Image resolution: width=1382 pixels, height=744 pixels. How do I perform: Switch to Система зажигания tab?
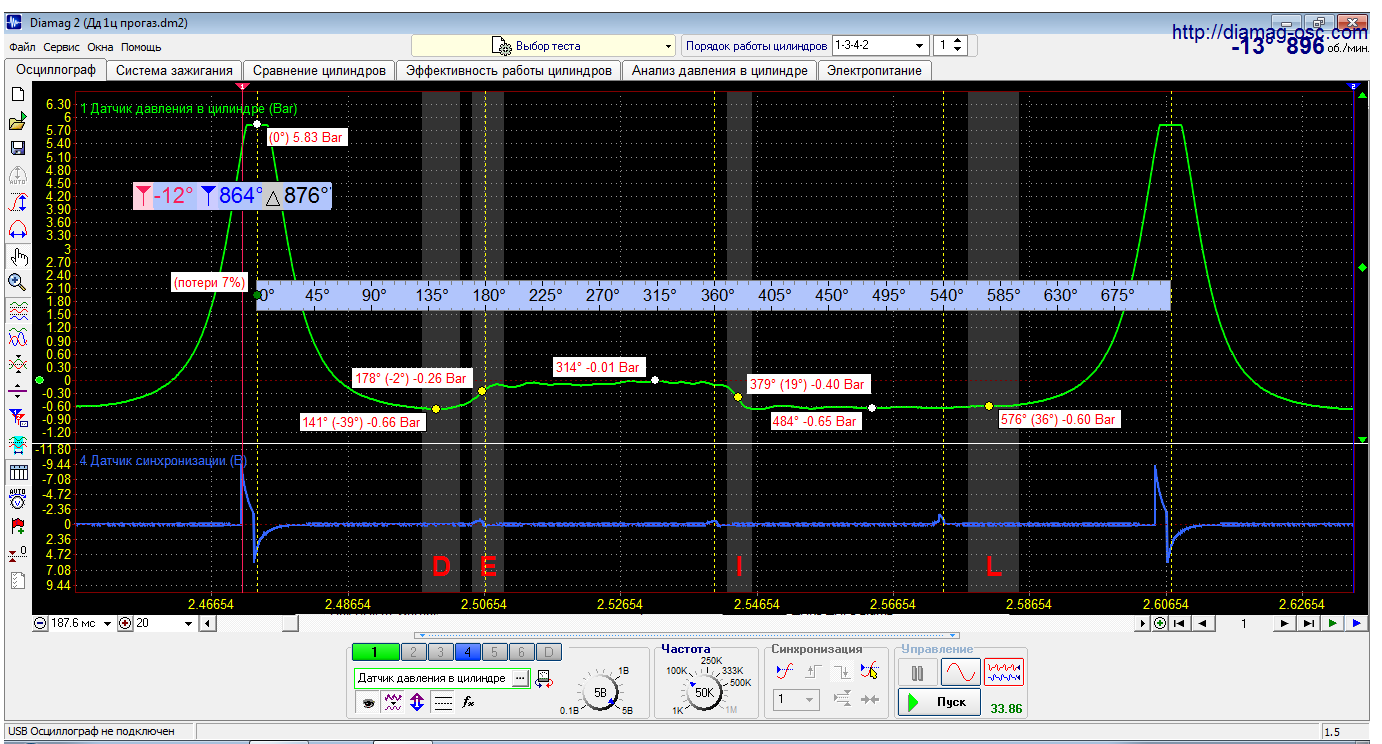coord(175,70)
